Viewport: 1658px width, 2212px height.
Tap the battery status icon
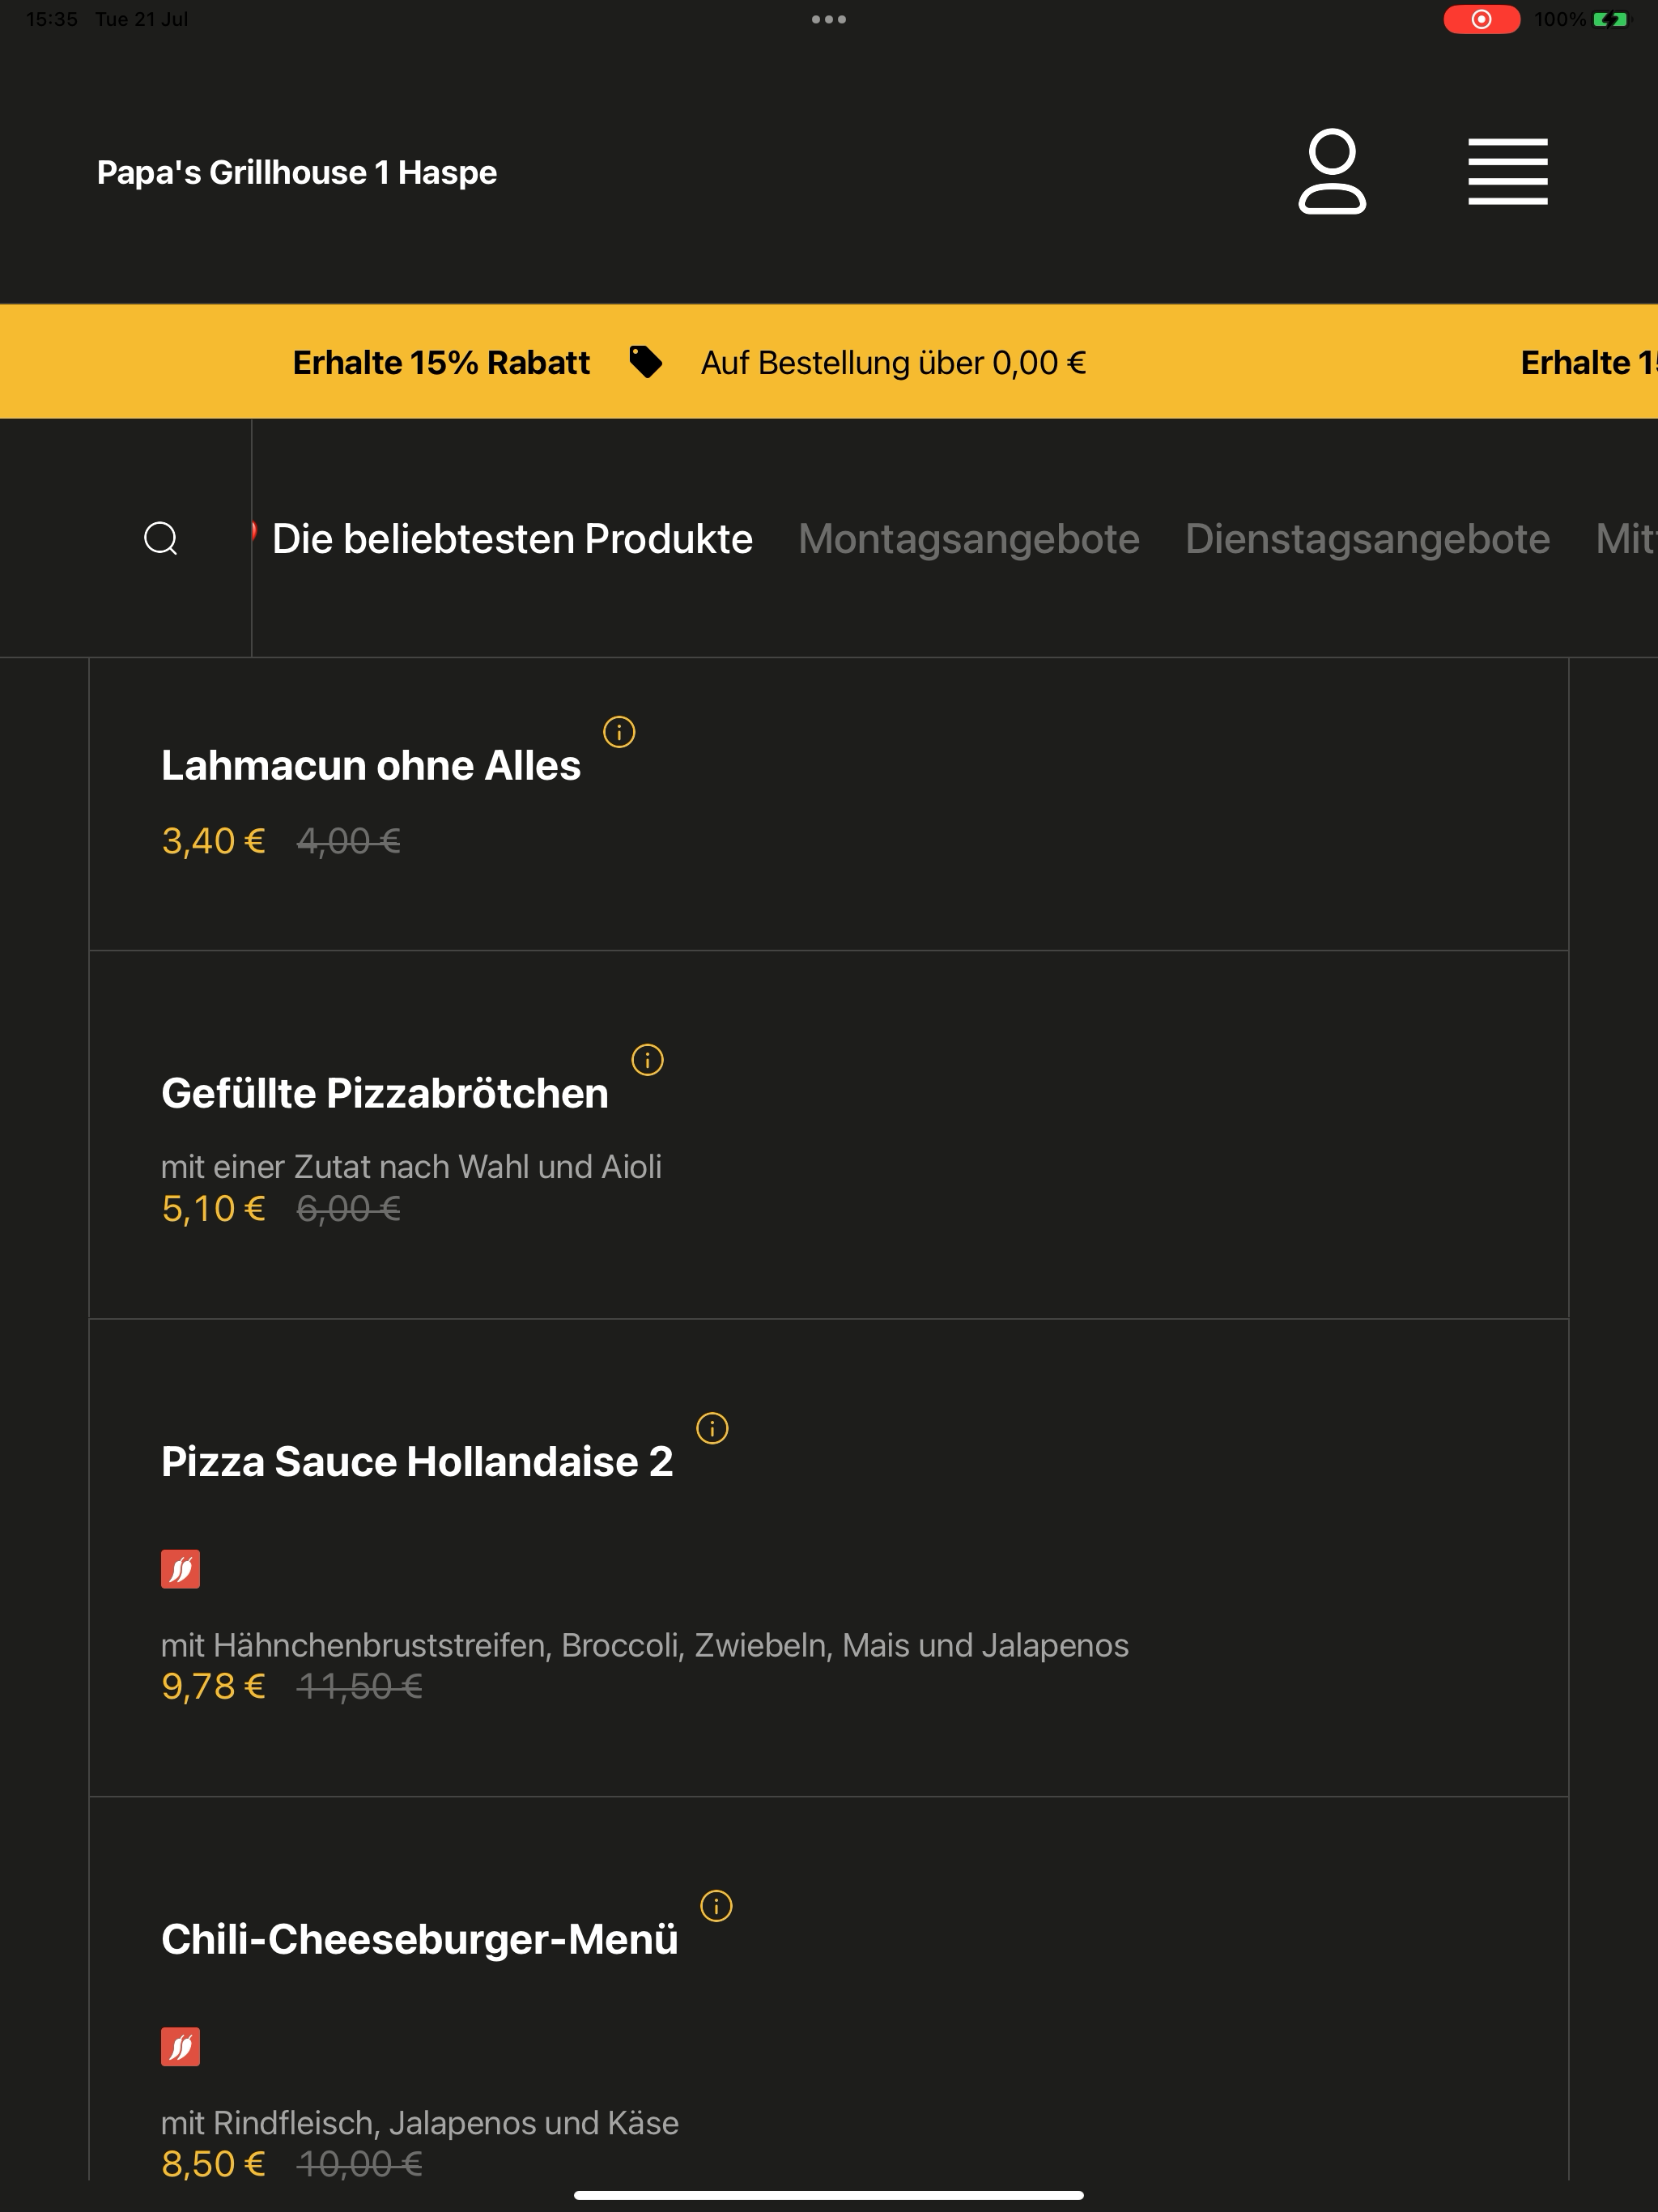tap(1610, 19)
